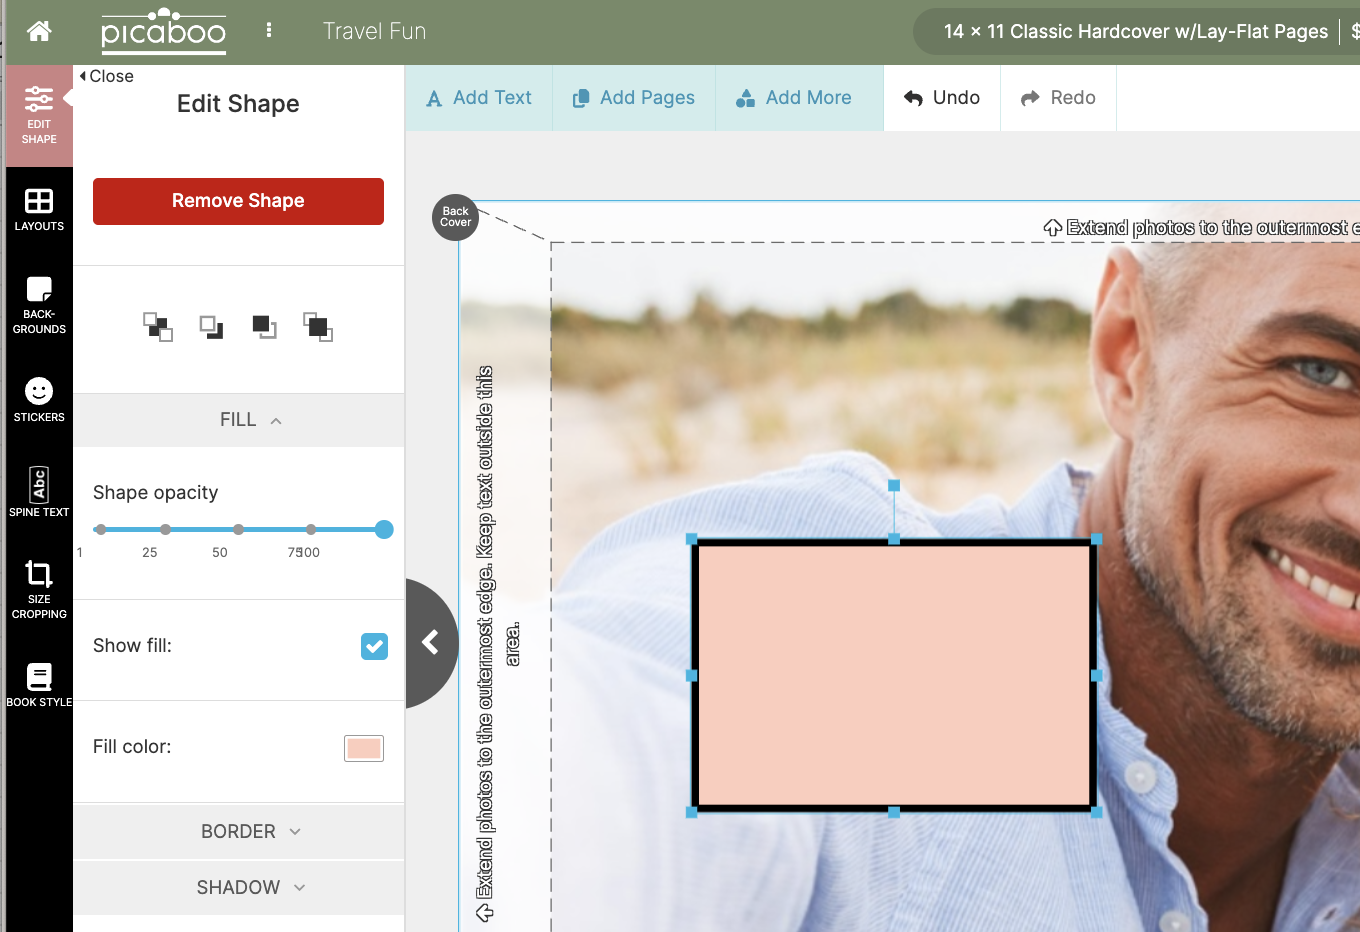
Task: Open the Size Cropping panel
Action: pyautogui.click(x=39, y=589)
